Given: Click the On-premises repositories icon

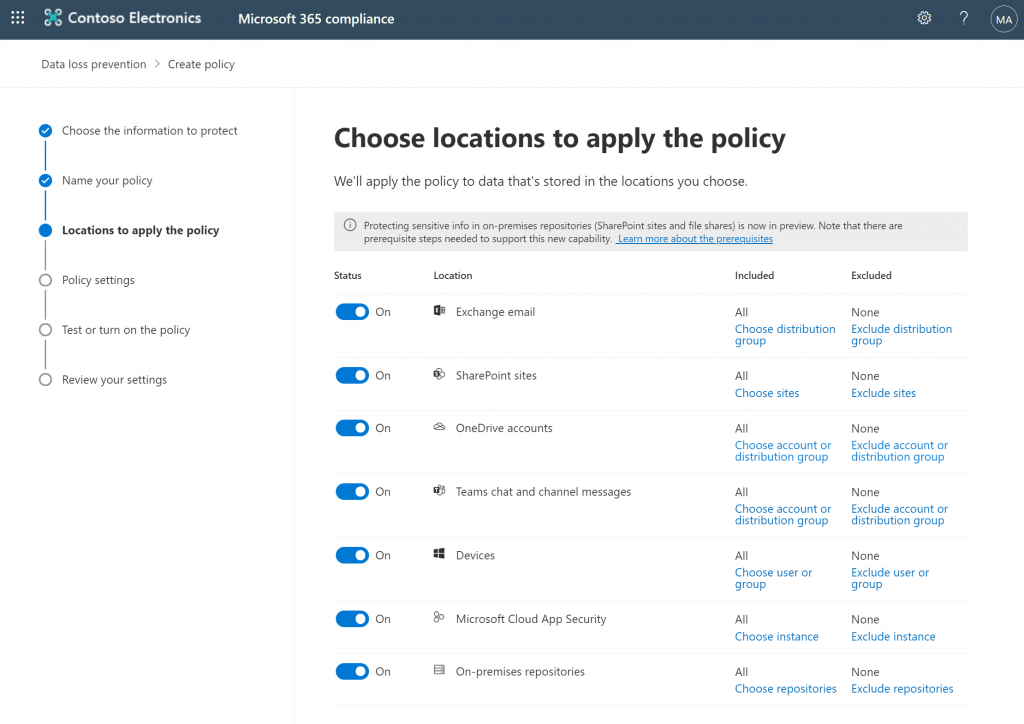Looking at the screenshot, I should pyautogui.click(x=440, y=670).
